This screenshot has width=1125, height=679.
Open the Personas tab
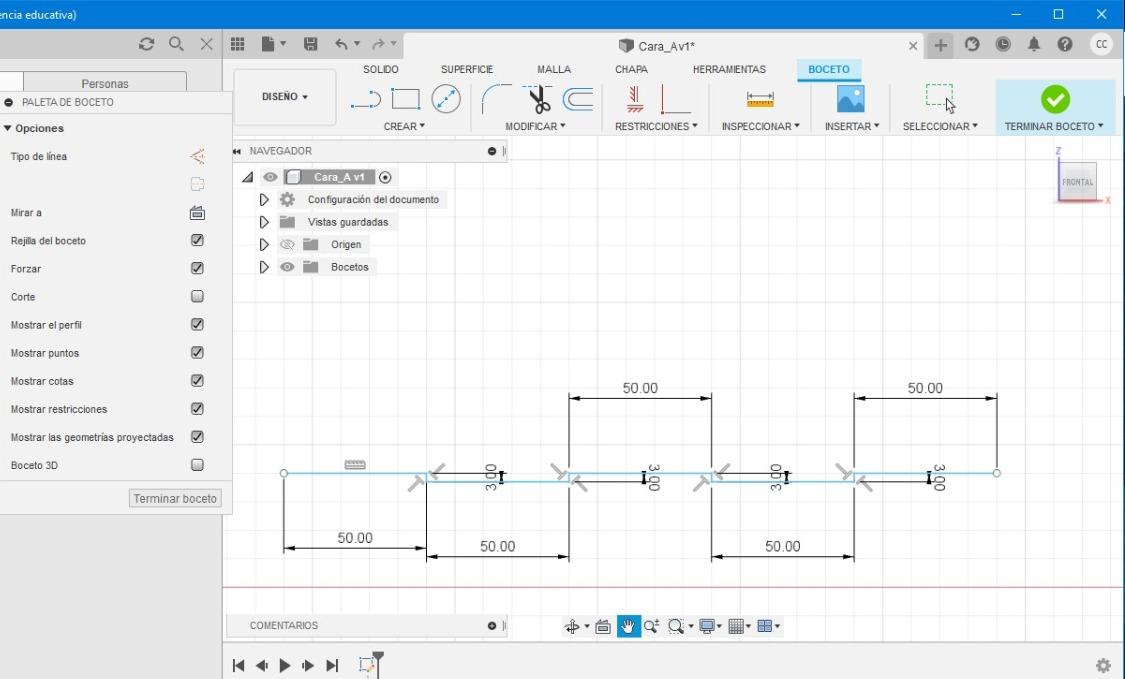pos(105,83)
